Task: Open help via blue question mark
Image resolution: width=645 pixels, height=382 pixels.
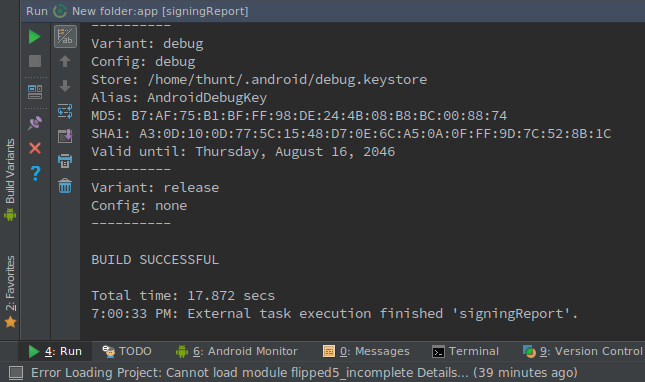Action: coord(35,173)
